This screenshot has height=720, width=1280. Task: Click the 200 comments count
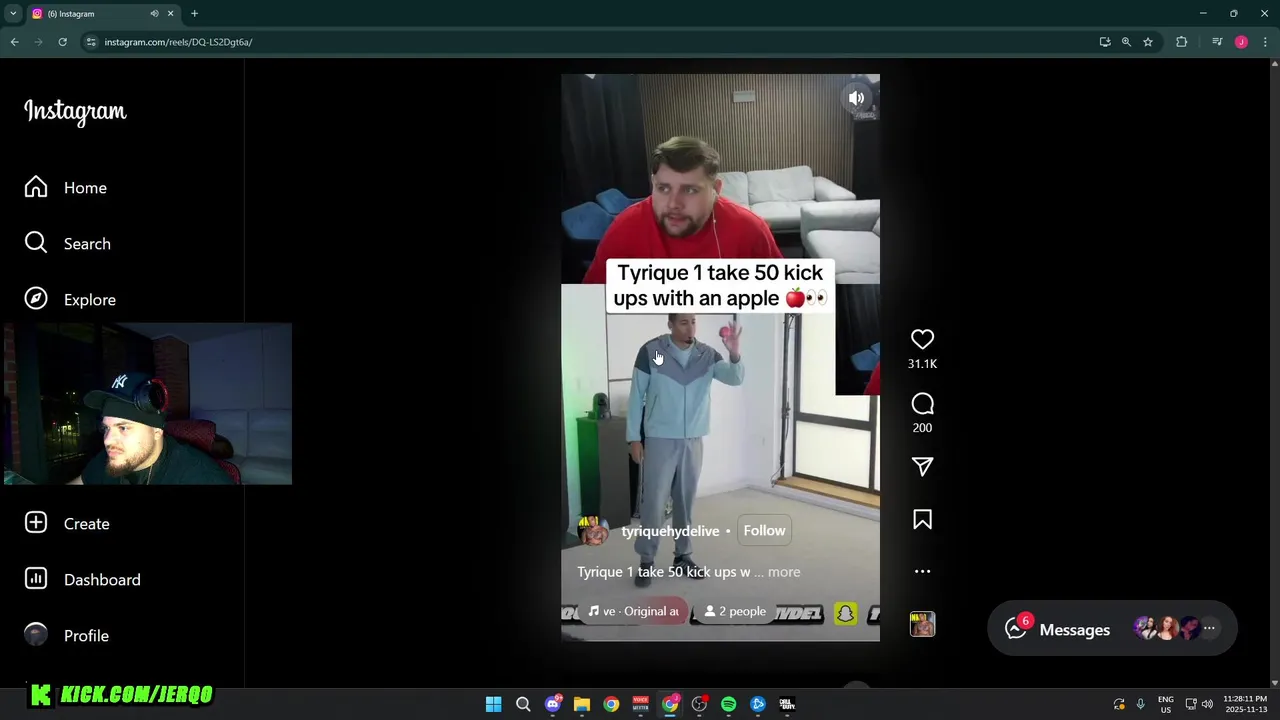point(922,428)
